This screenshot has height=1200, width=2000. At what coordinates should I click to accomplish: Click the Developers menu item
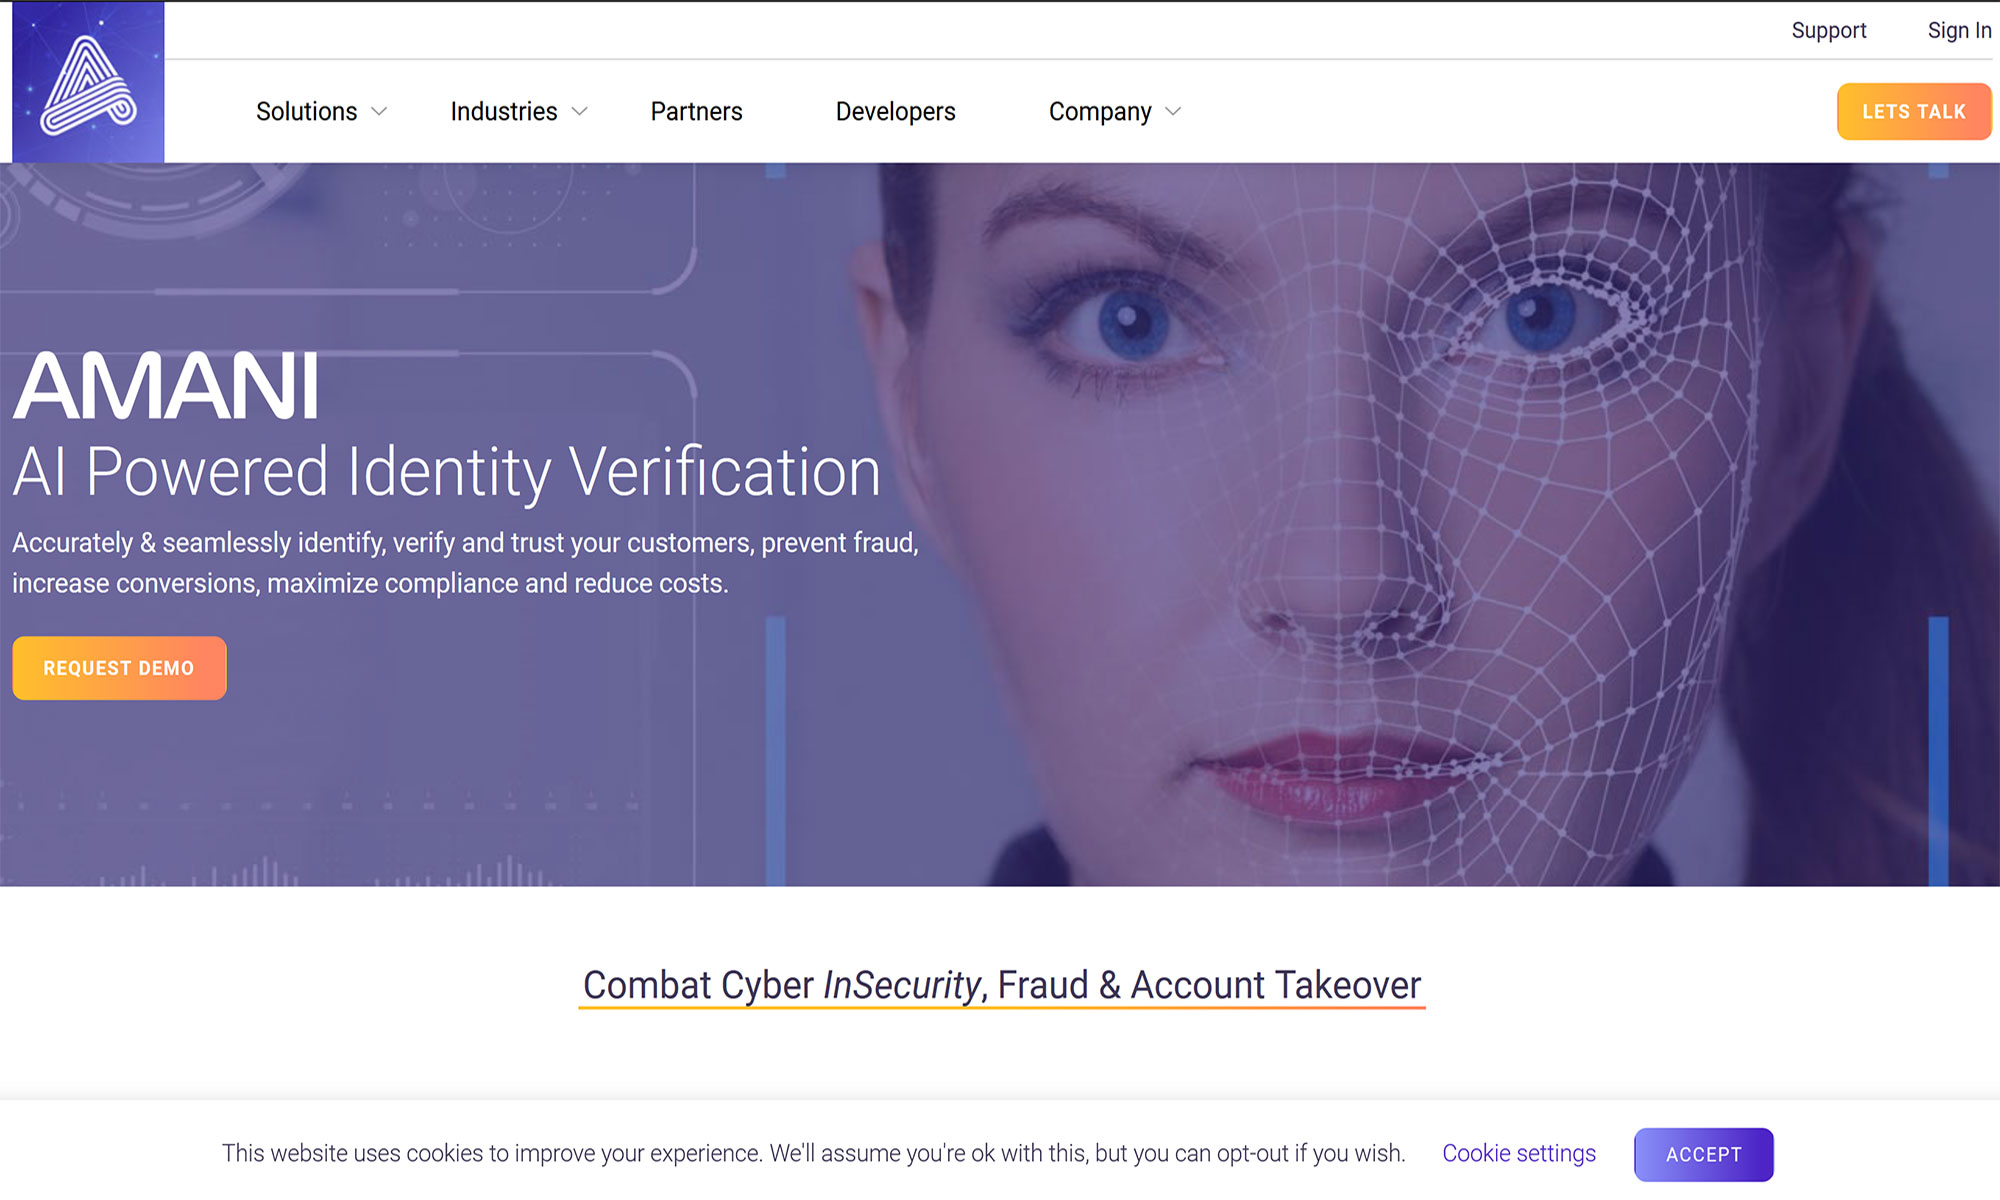[x=894, y=110]
